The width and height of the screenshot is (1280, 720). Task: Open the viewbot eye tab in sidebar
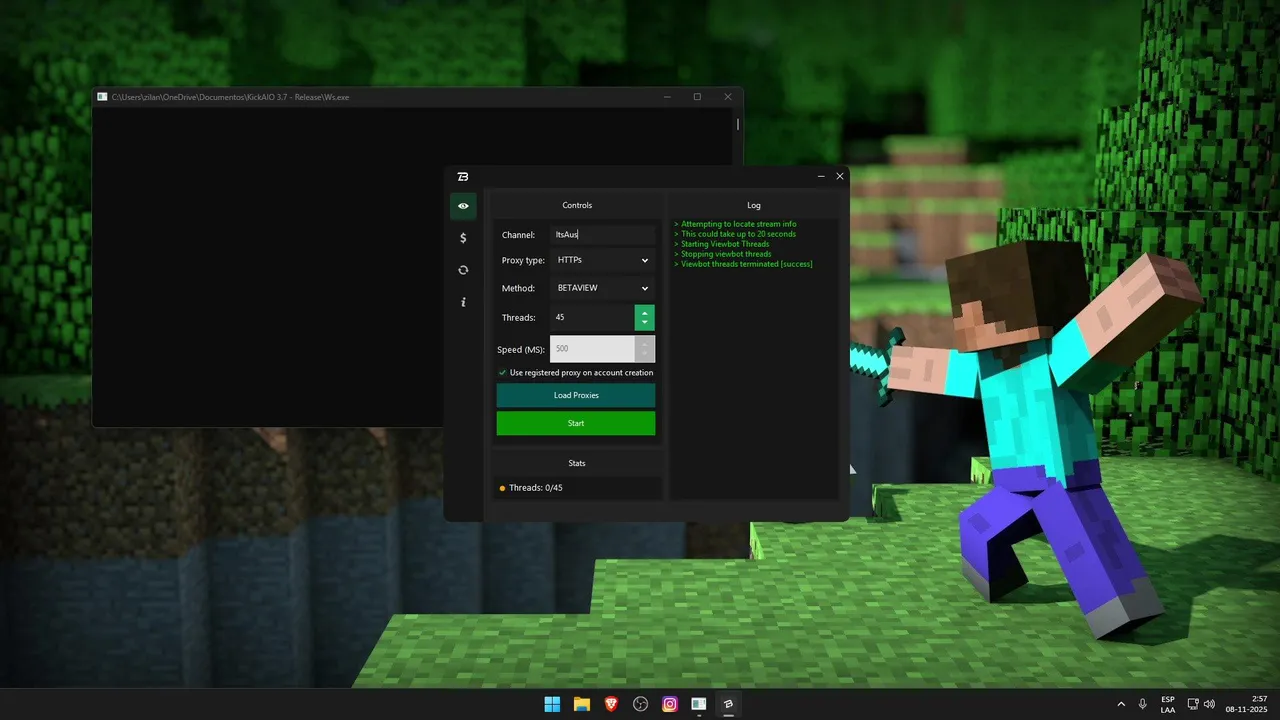tap(463, 206)
